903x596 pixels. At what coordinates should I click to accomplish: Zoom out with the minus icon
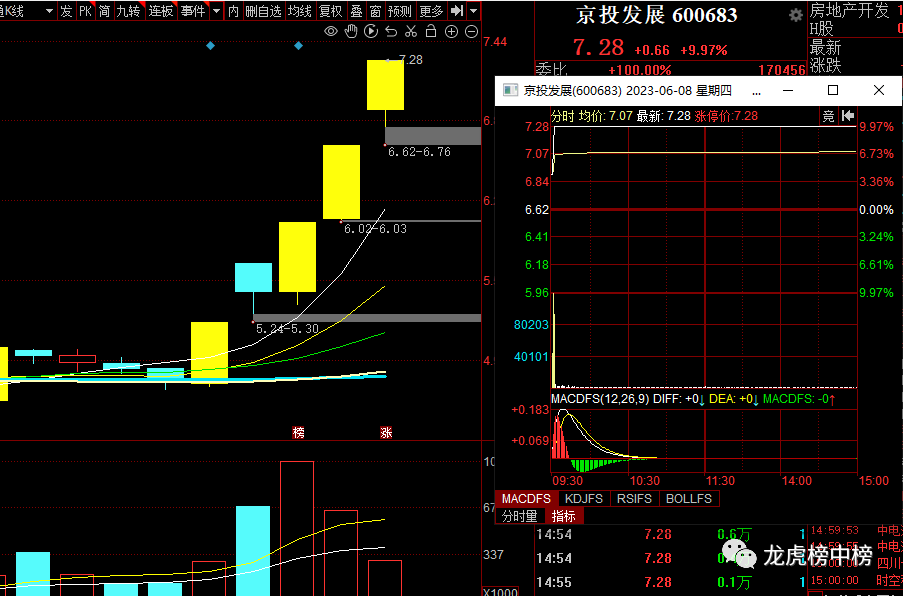(471, 32)
